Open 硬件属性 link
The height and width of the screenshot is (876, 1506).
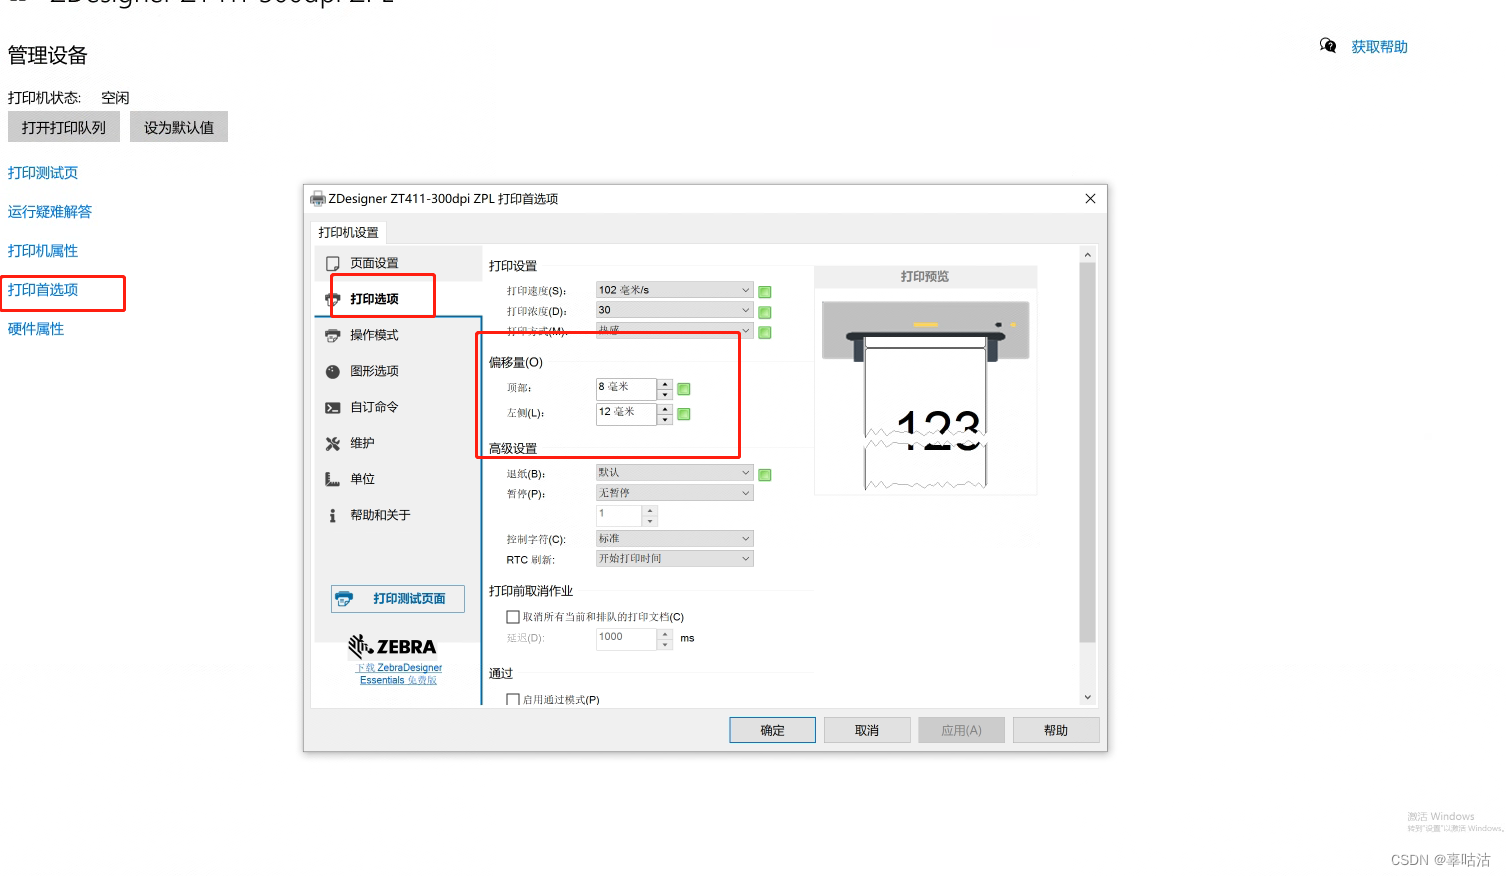[36, 329]
